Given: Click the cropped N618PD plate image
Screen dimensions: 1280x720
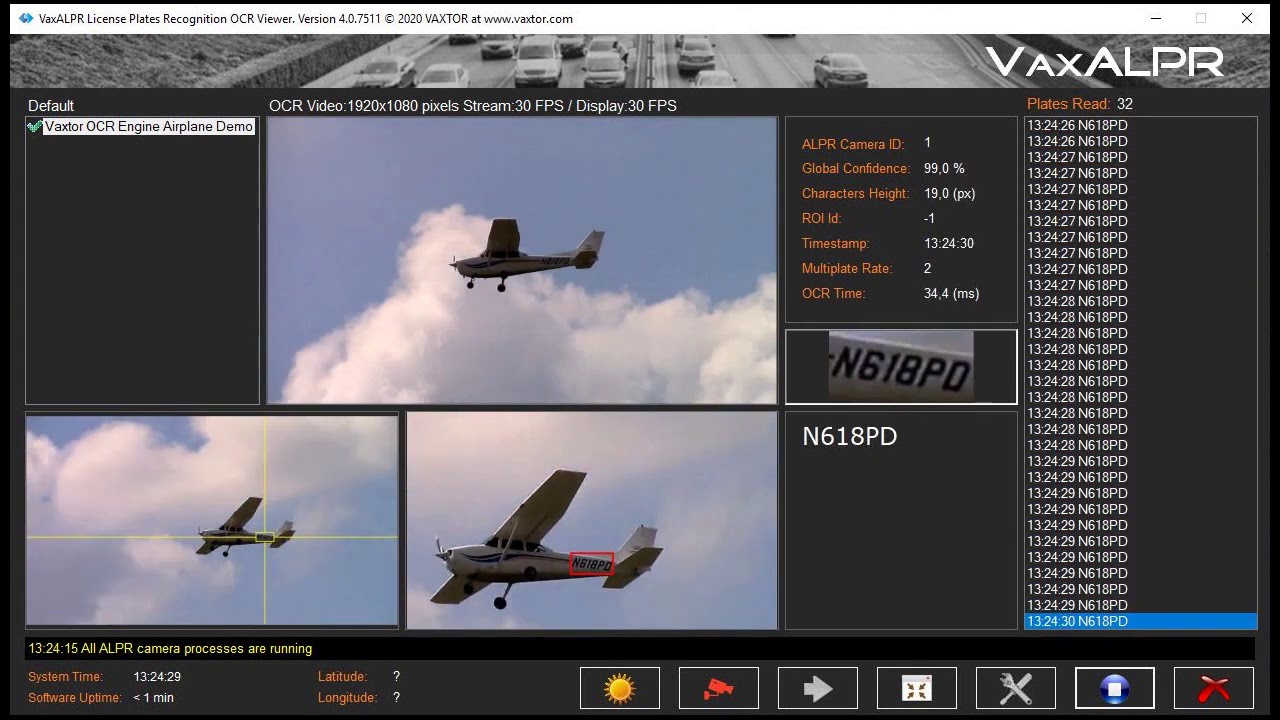Looking at the screenshot, I should [x=901, y=366].
